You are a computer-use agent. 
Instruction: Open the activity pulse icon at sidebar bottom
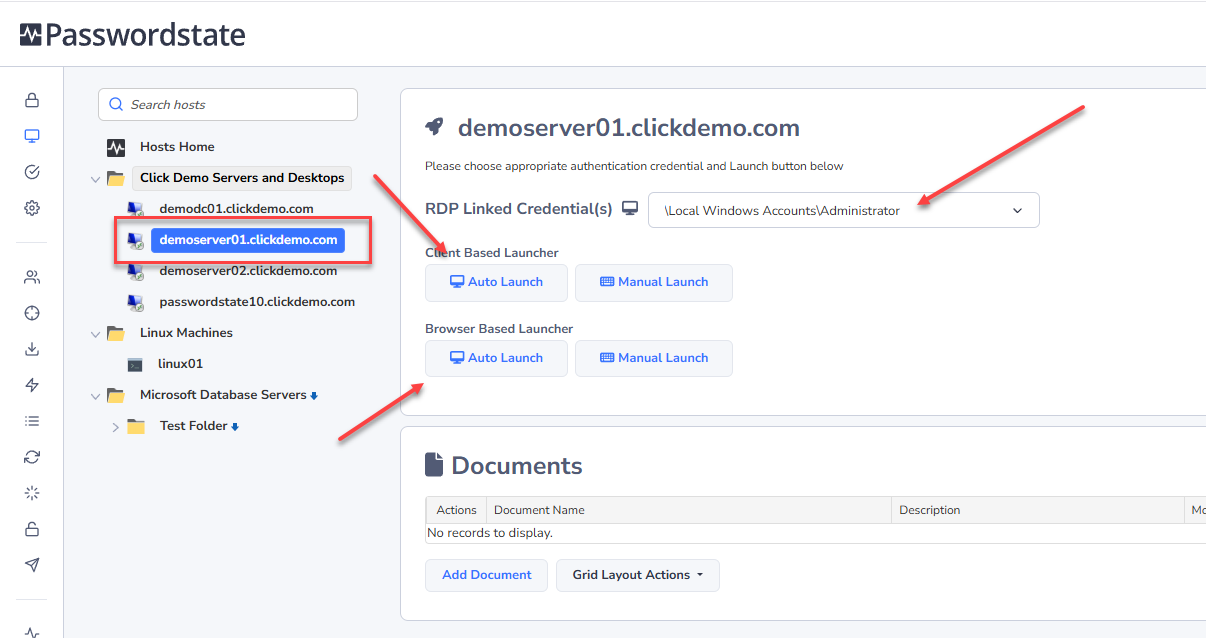pos(32,632)
